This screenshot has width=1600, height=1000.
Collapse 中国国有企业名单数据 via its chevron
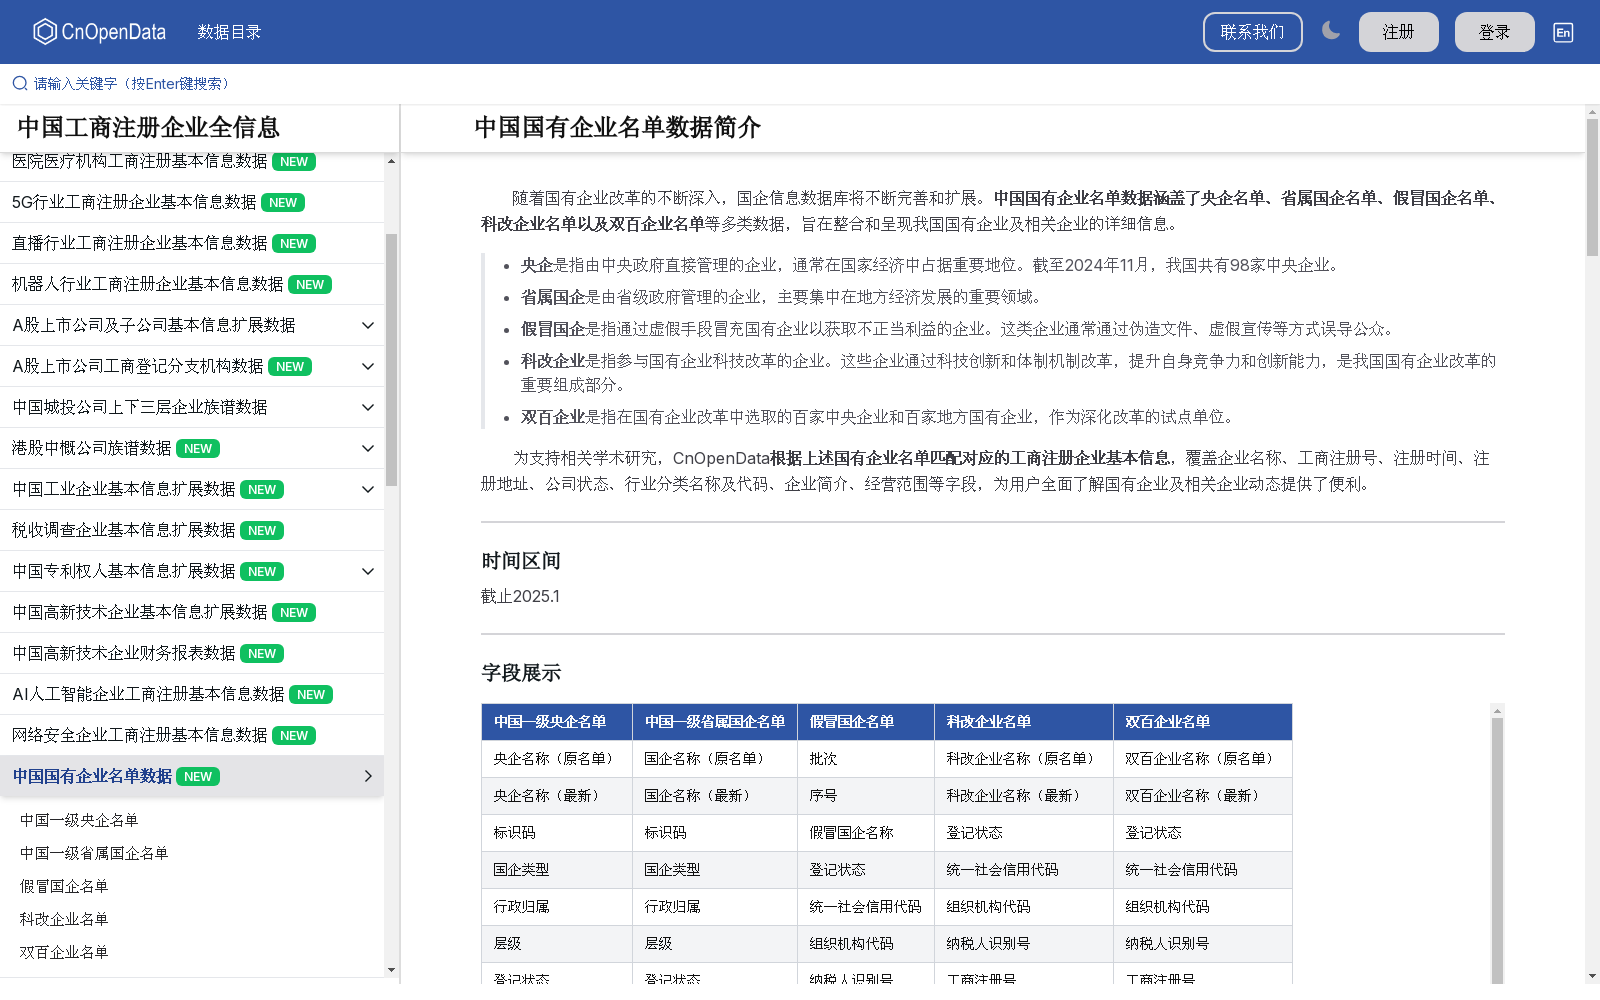(x=367, y=776)
